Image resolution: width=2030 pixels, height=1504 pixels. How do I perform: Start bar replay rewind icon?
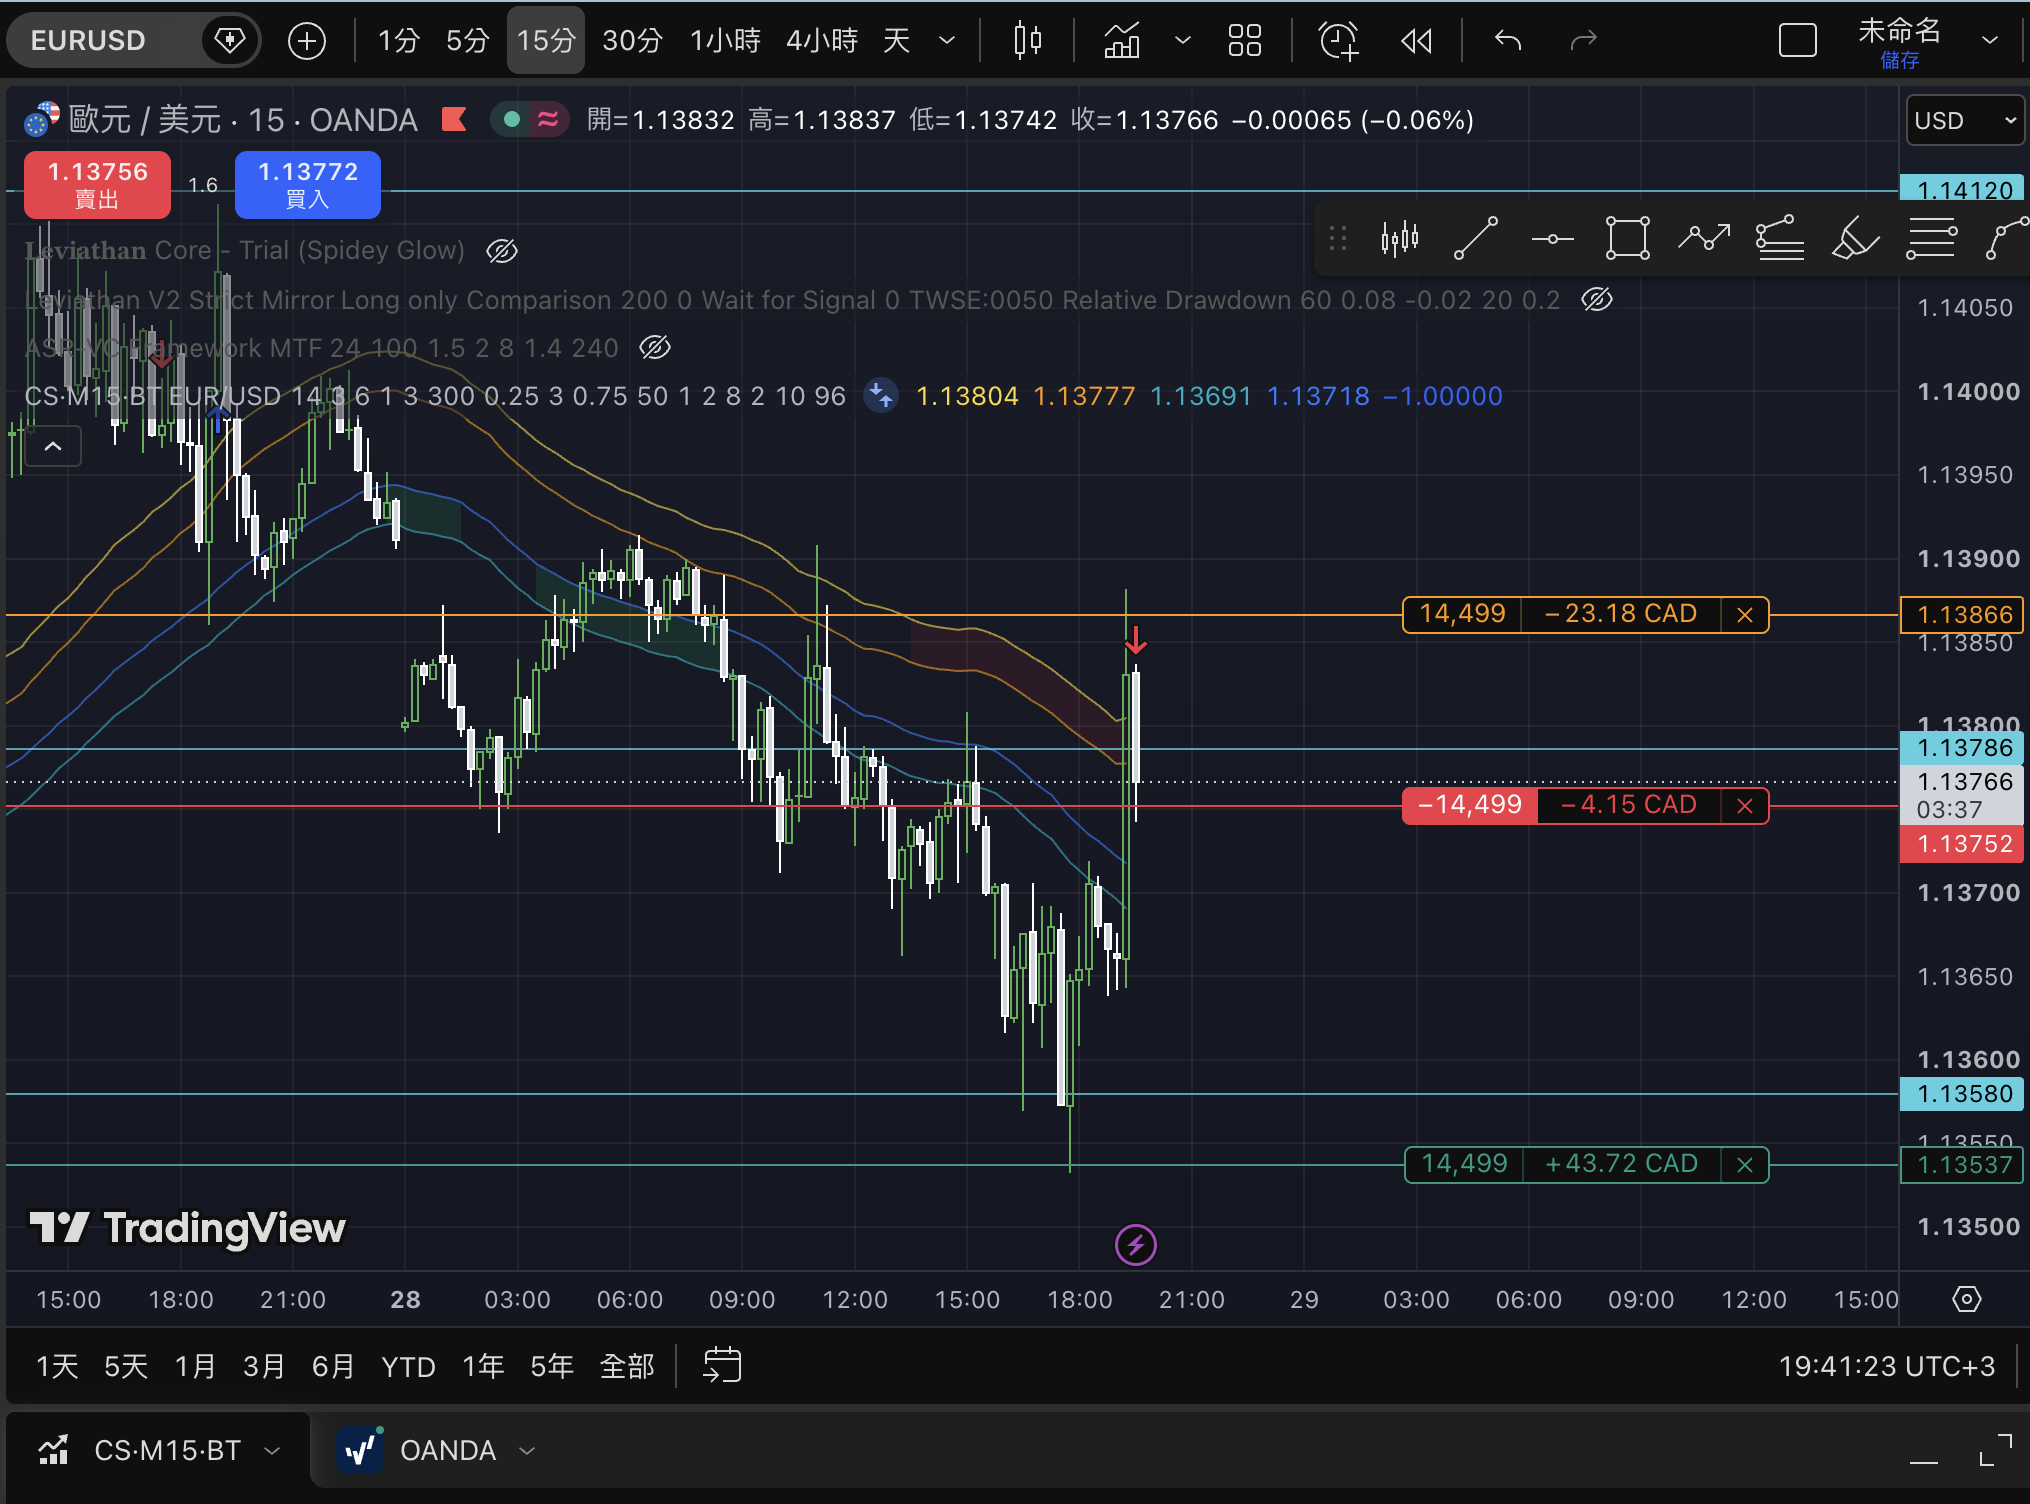click(x=1416, y=41)
